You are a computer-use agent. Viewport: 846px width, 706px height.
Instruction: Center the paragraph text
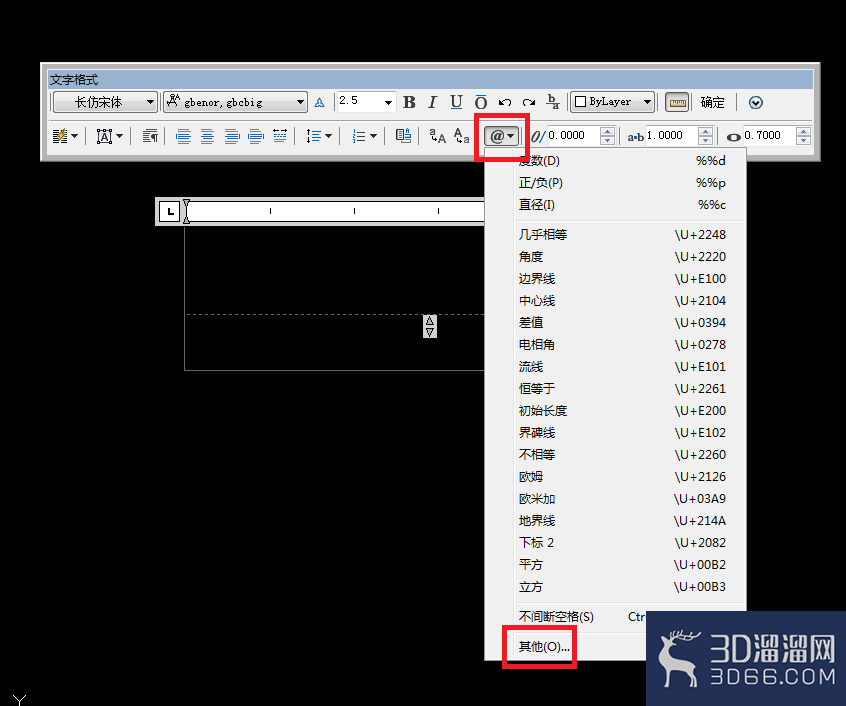[207, 136]
